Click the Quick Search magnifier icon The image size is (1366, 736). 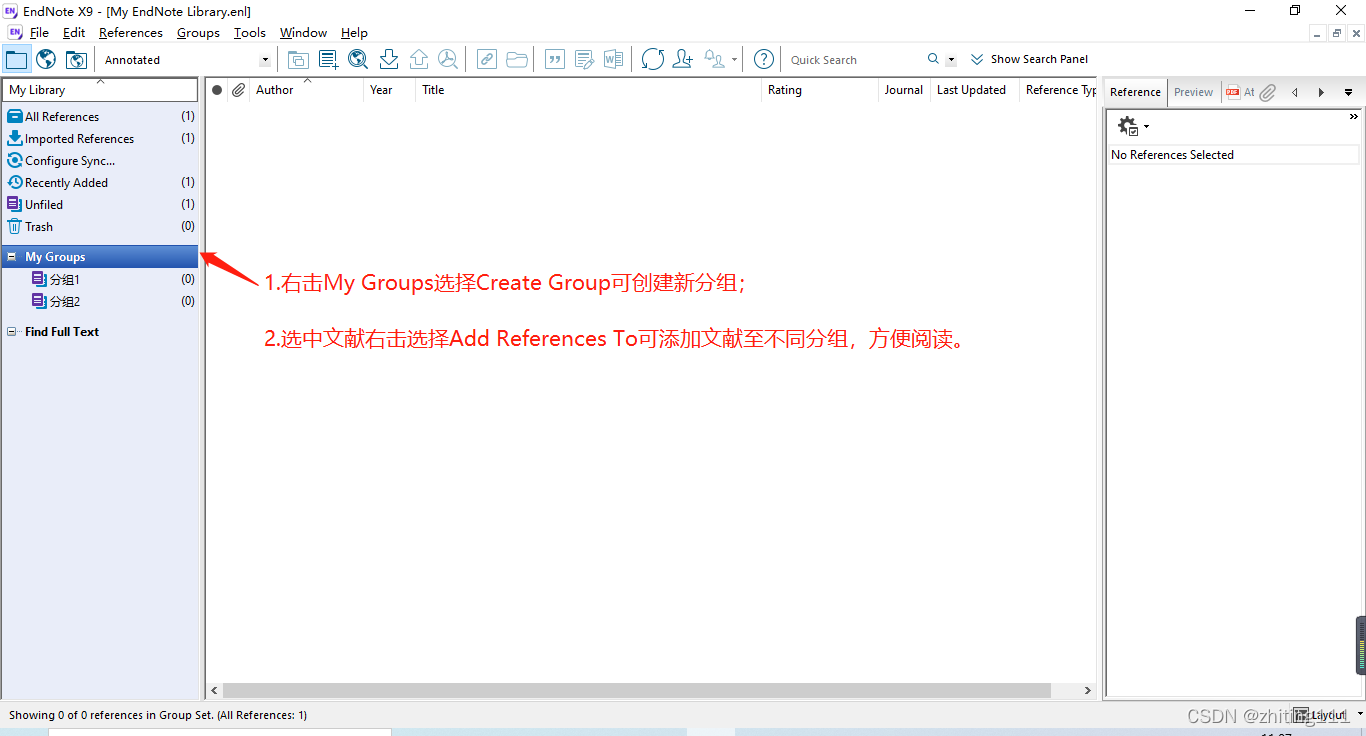coord(933,59)
